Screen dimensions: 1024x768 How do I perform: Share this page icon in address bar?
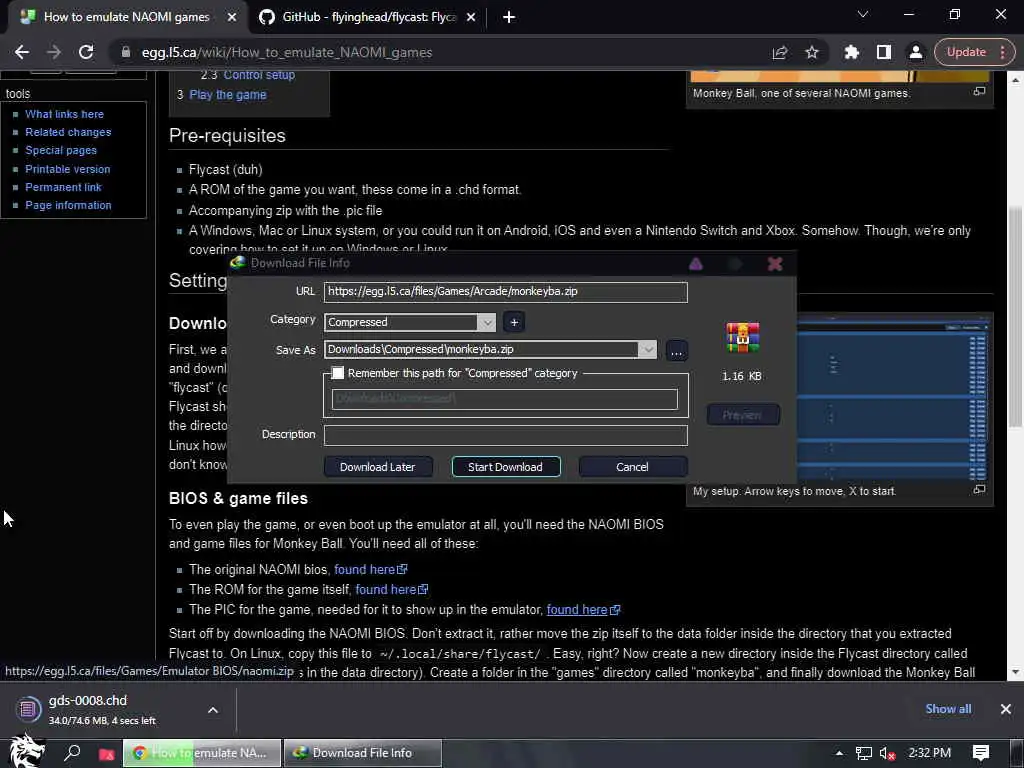tap(780, 52)
